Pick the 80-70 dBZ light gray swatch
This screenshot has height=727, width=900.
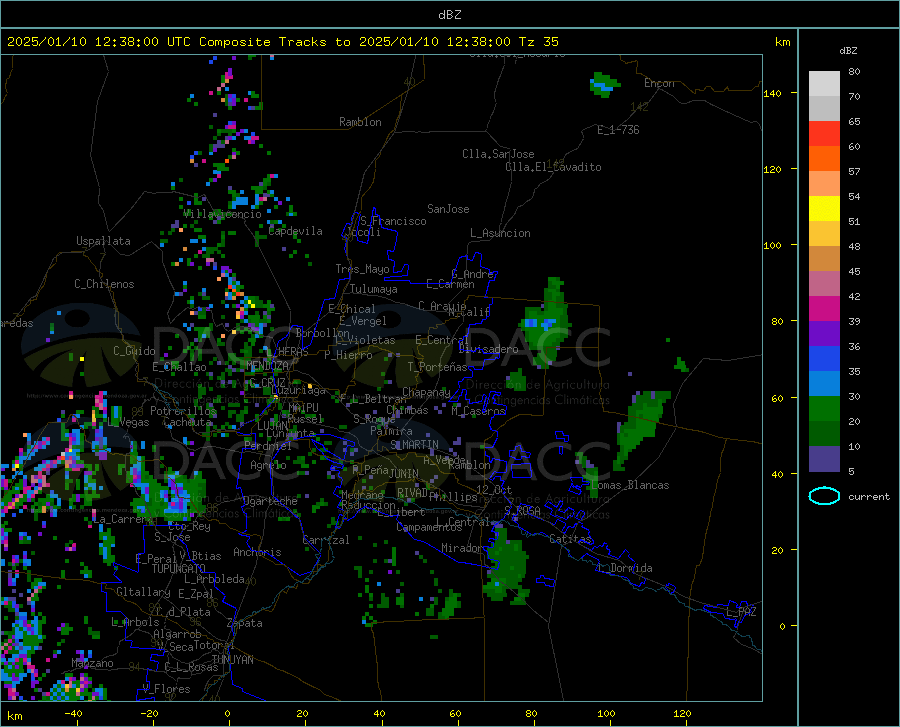click(824, 84)
